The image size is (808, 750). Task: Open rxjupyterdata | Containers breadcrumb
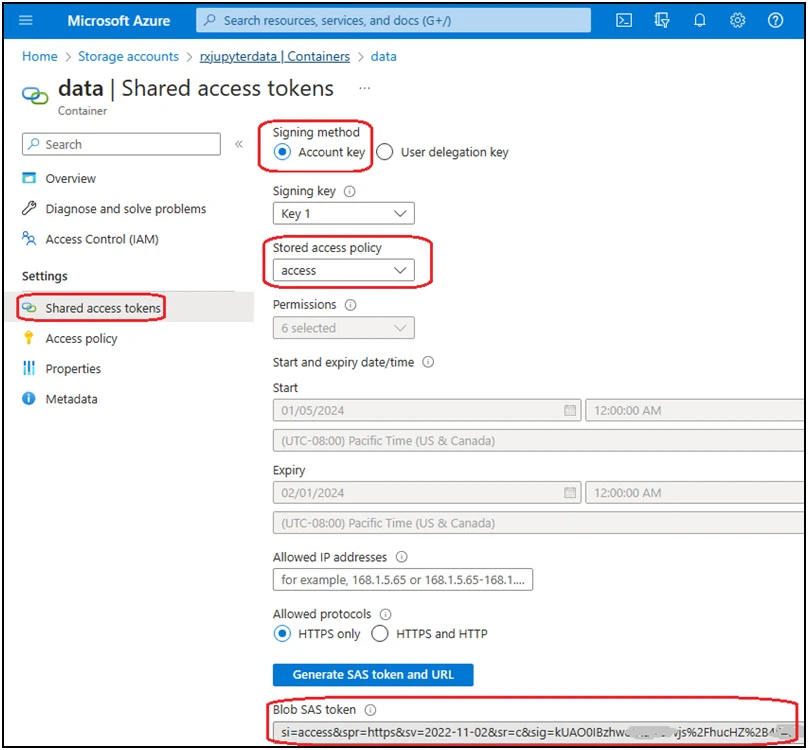[x=275, y=56]
